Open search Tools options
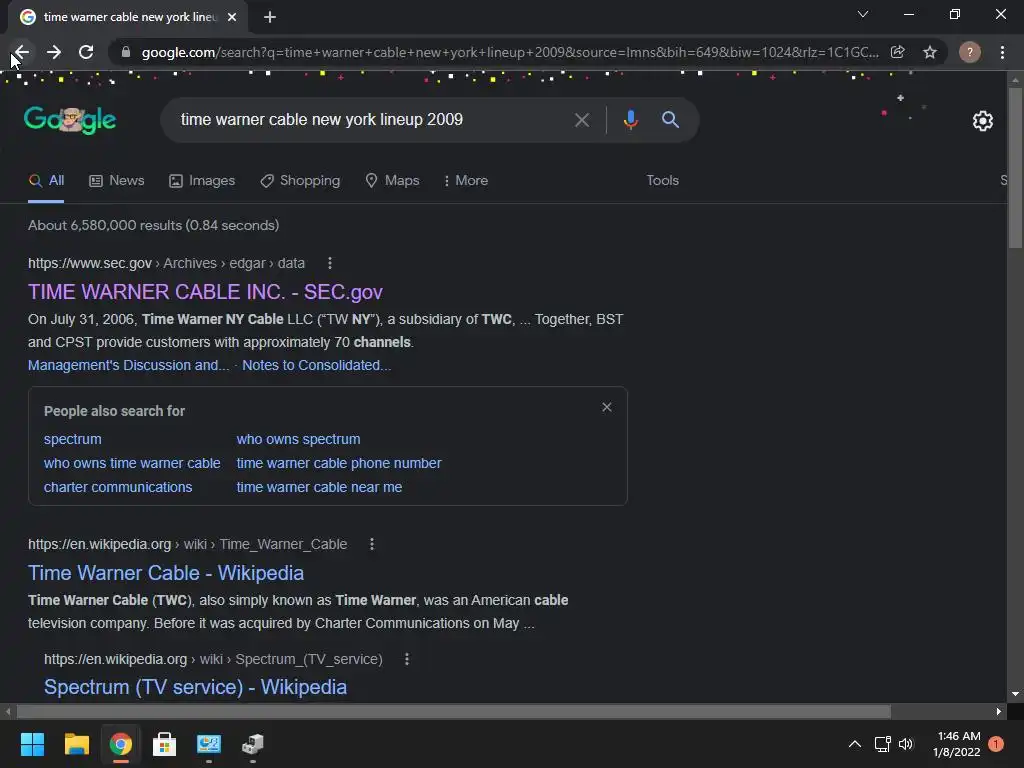Screen dimensions: 1024x768 click(662, 181)
